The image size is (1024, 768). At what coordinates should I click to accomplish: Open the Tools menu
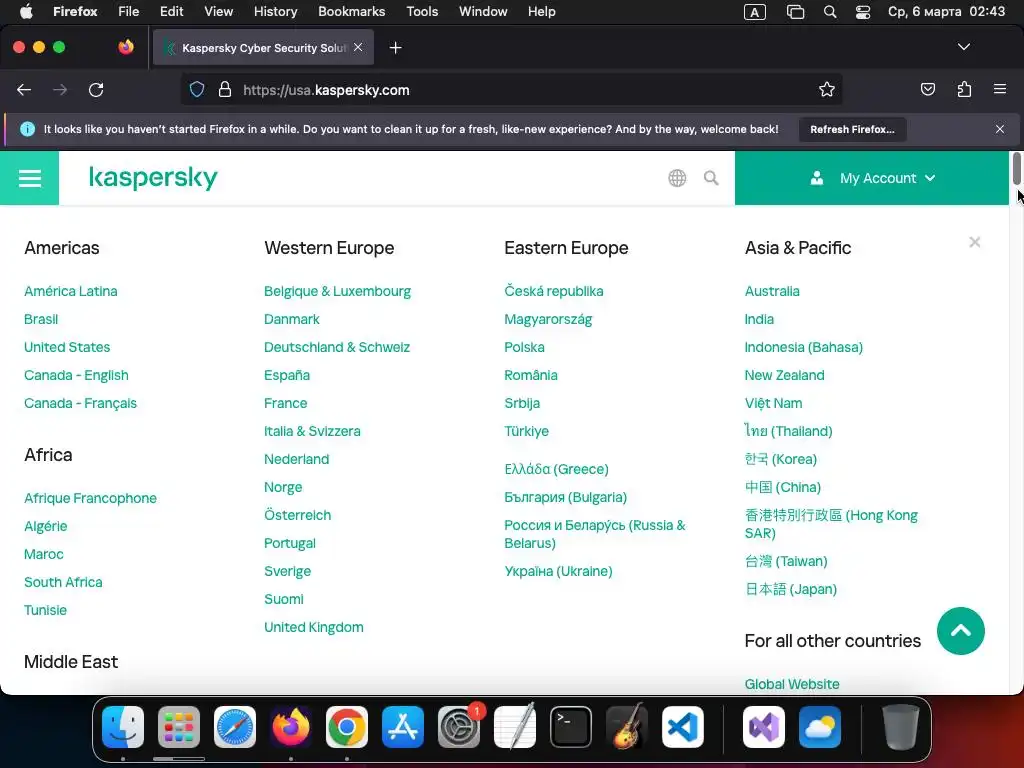(x=422, y=11)
